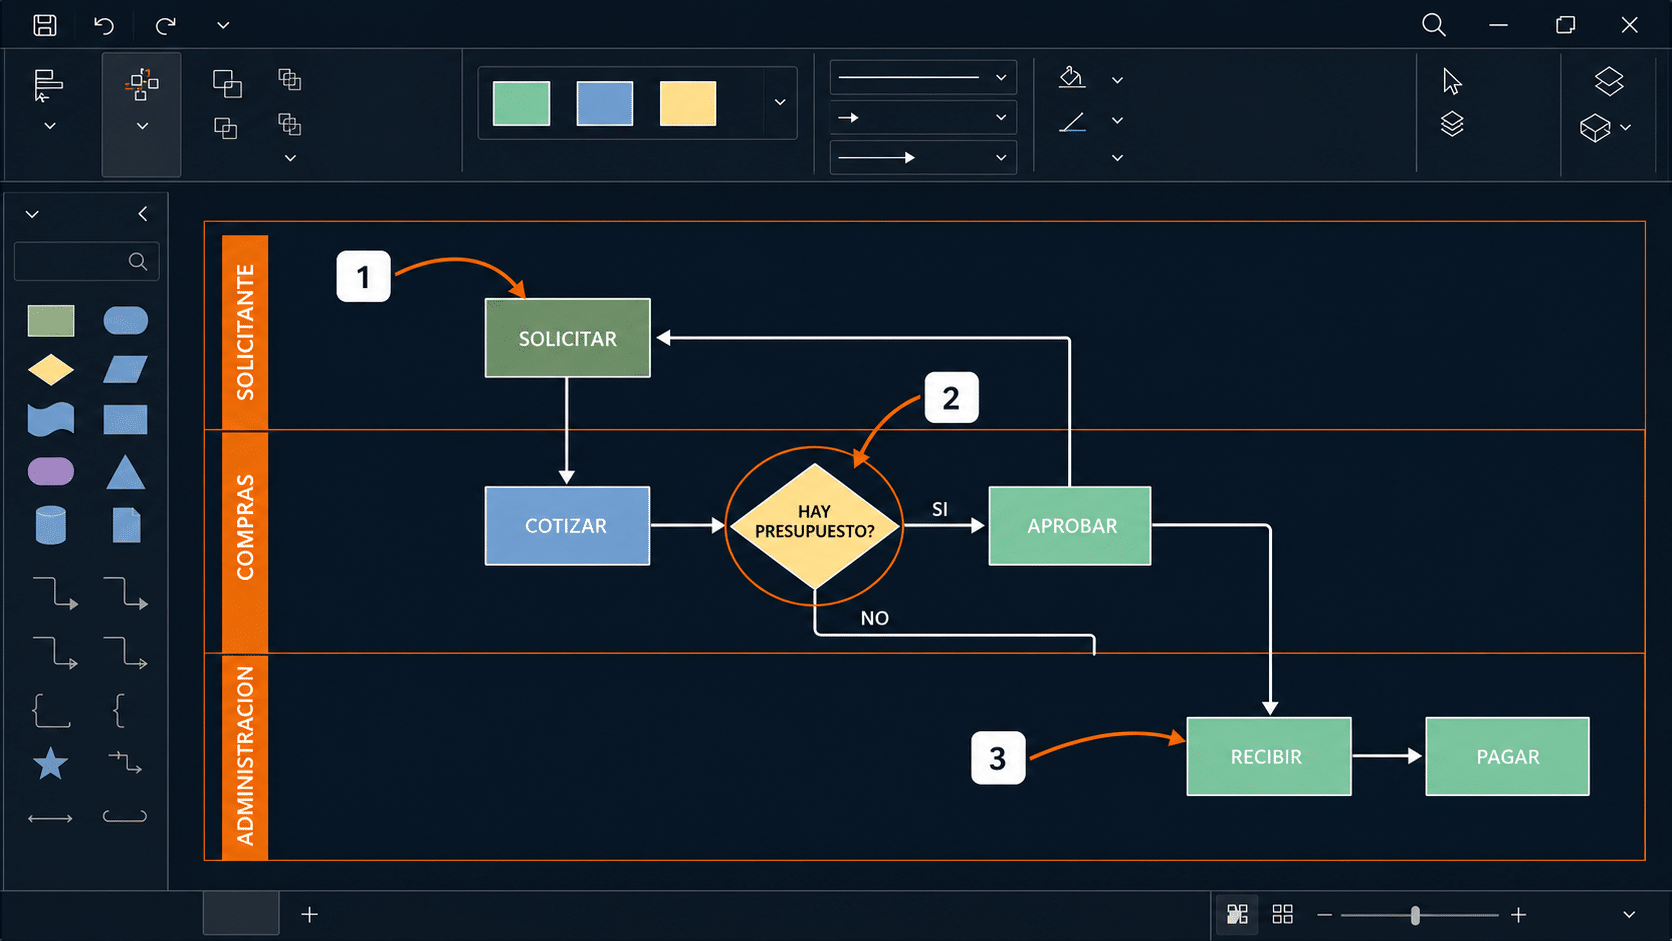Select the COMPRAS swimlane header
Viewport: 1672px width, 941px height.
coord(245,542)
